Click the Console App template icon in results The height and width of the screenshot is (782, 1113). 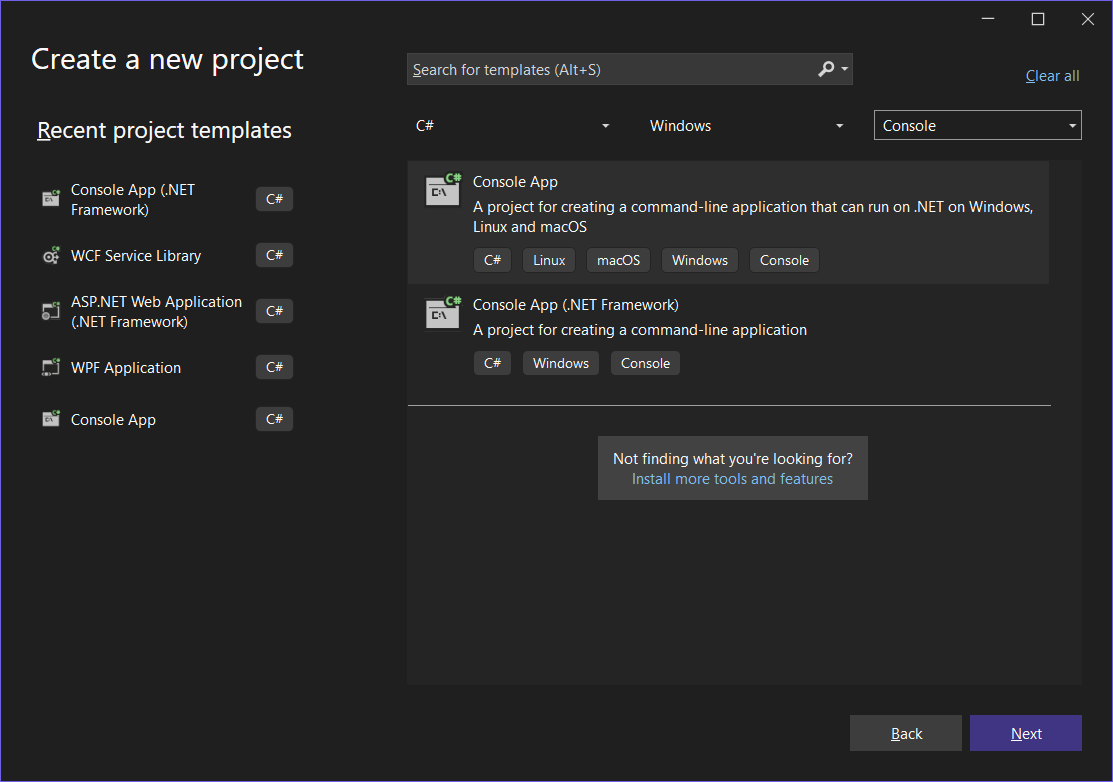443,189
